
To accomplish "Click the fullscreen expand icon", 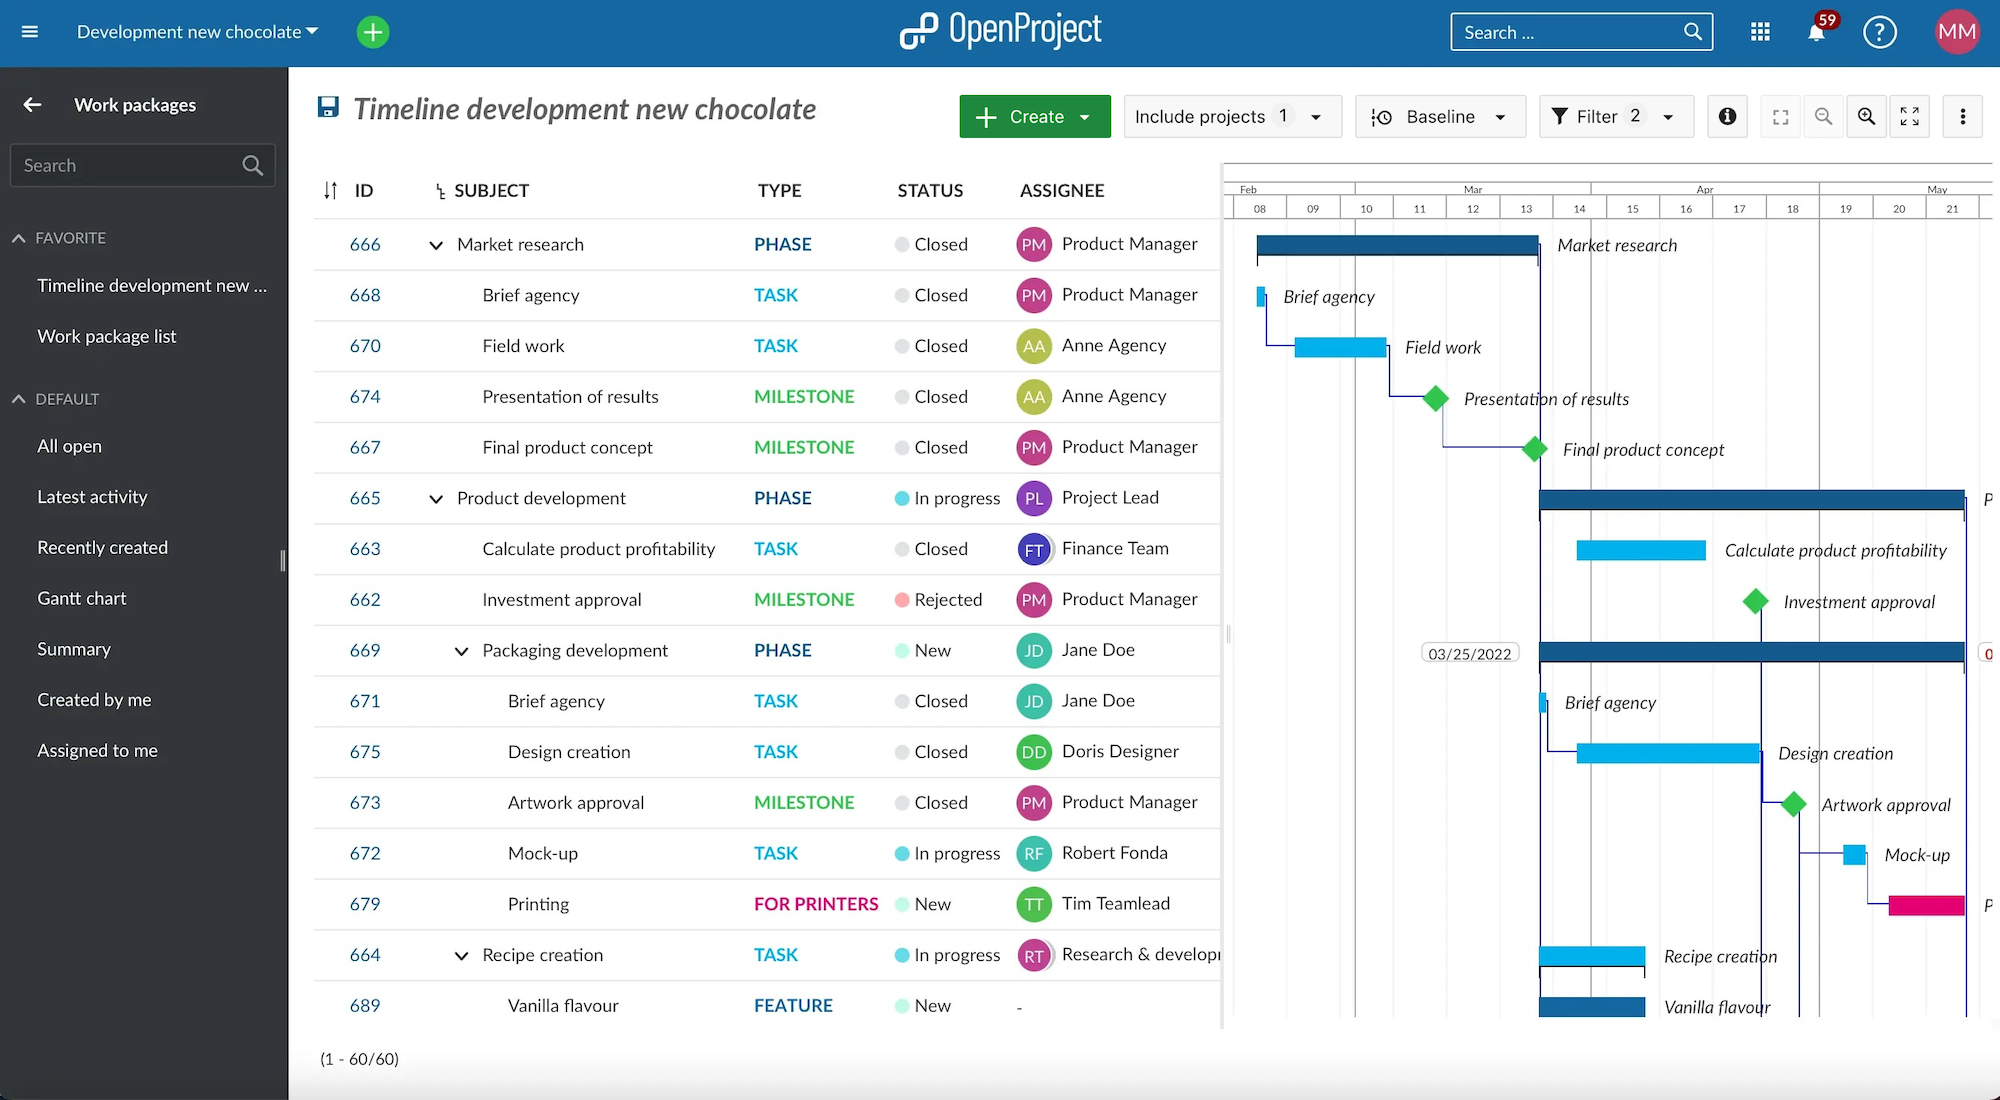I will point(1912,115).
